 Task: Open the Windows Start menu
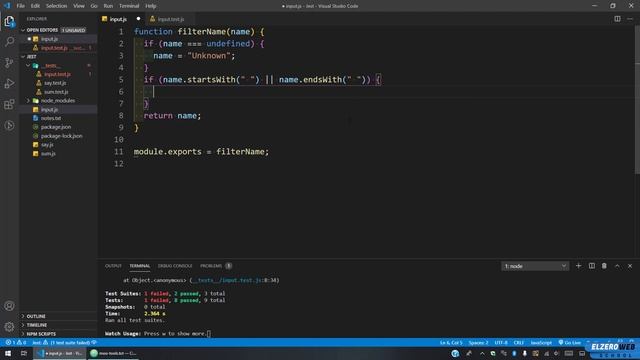click(8, 353)
